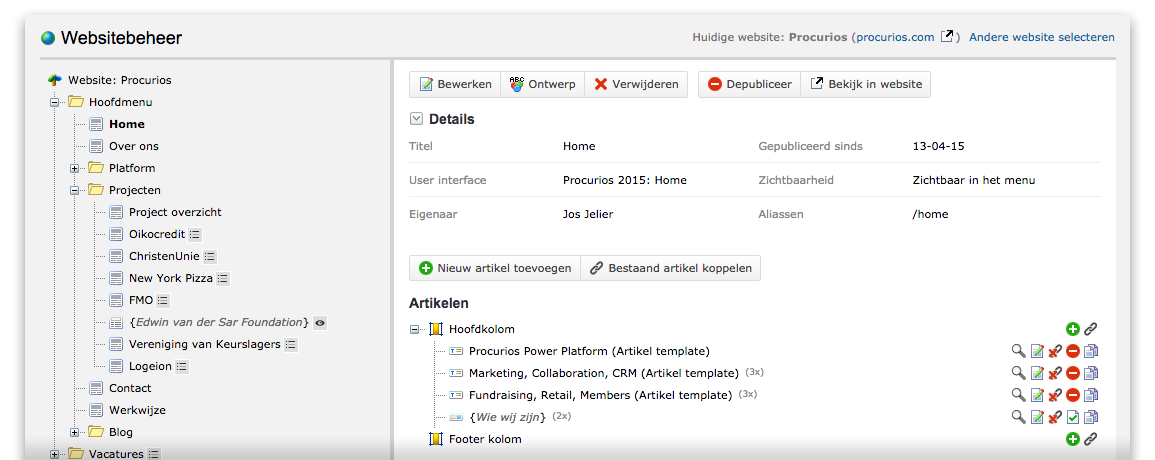
Task: Edit Wie wij zijn article
Action: pyautogui.click(x=1037, y=417)
